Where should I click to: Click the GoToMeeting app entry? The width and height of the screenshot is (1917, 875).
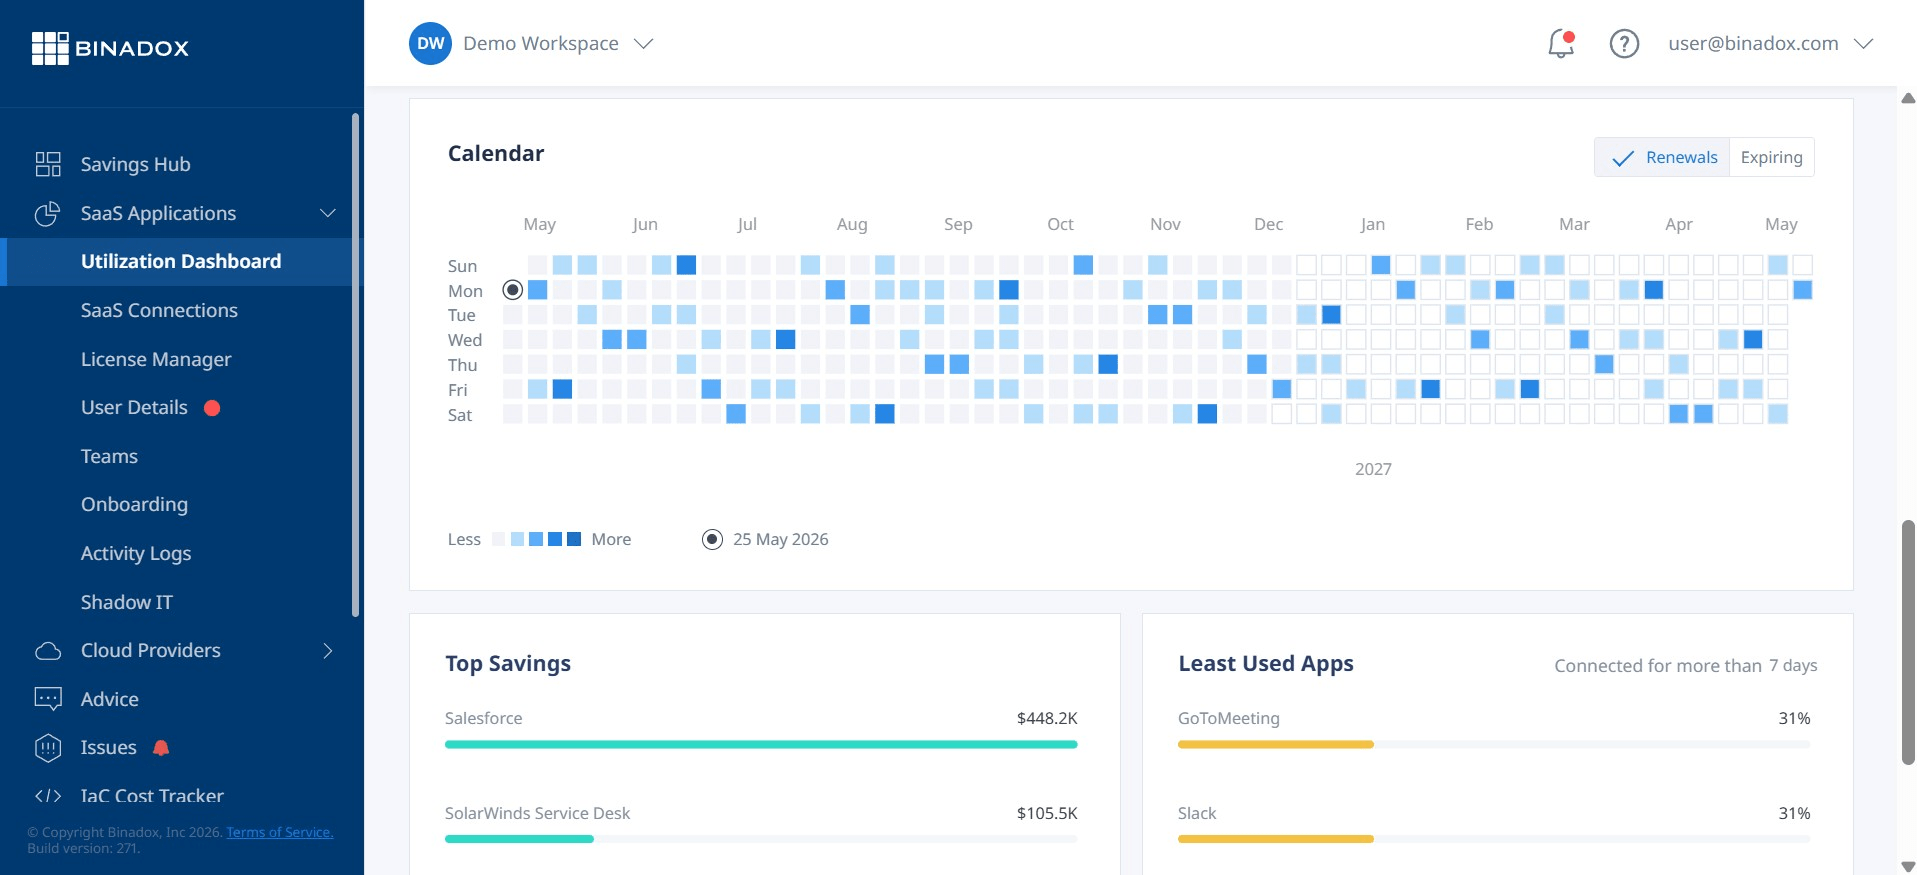[x=1228, y=718]
